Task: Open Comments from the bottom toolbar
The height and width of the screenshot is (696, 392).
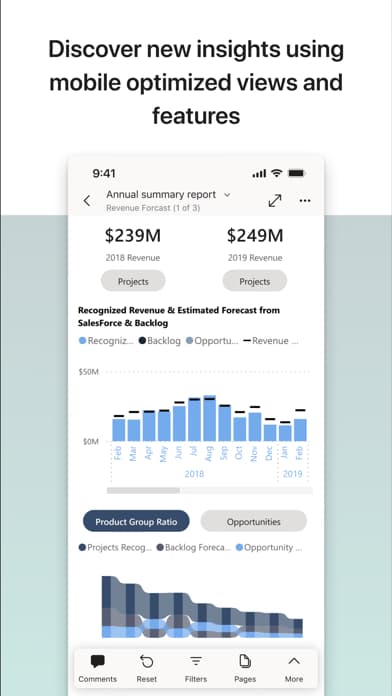Action: click(97, 668)
